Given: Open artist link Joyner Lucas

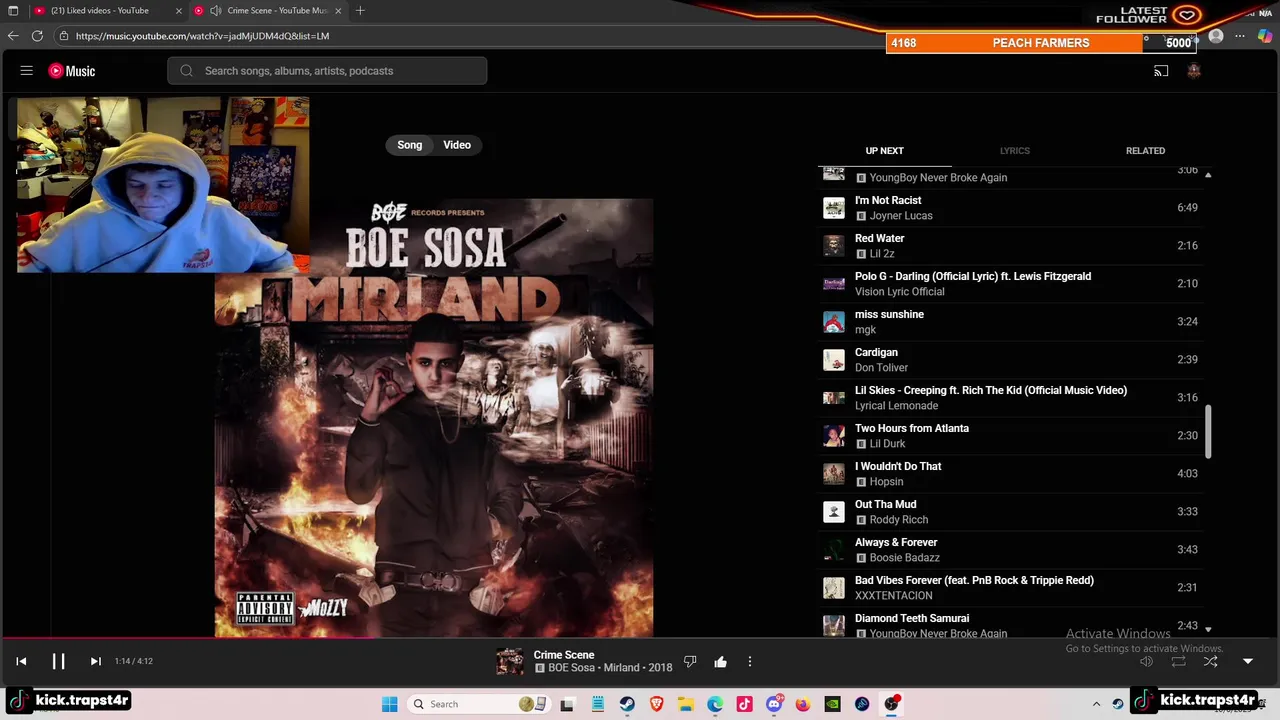Looking at the screenshot, I should point(901,216).
